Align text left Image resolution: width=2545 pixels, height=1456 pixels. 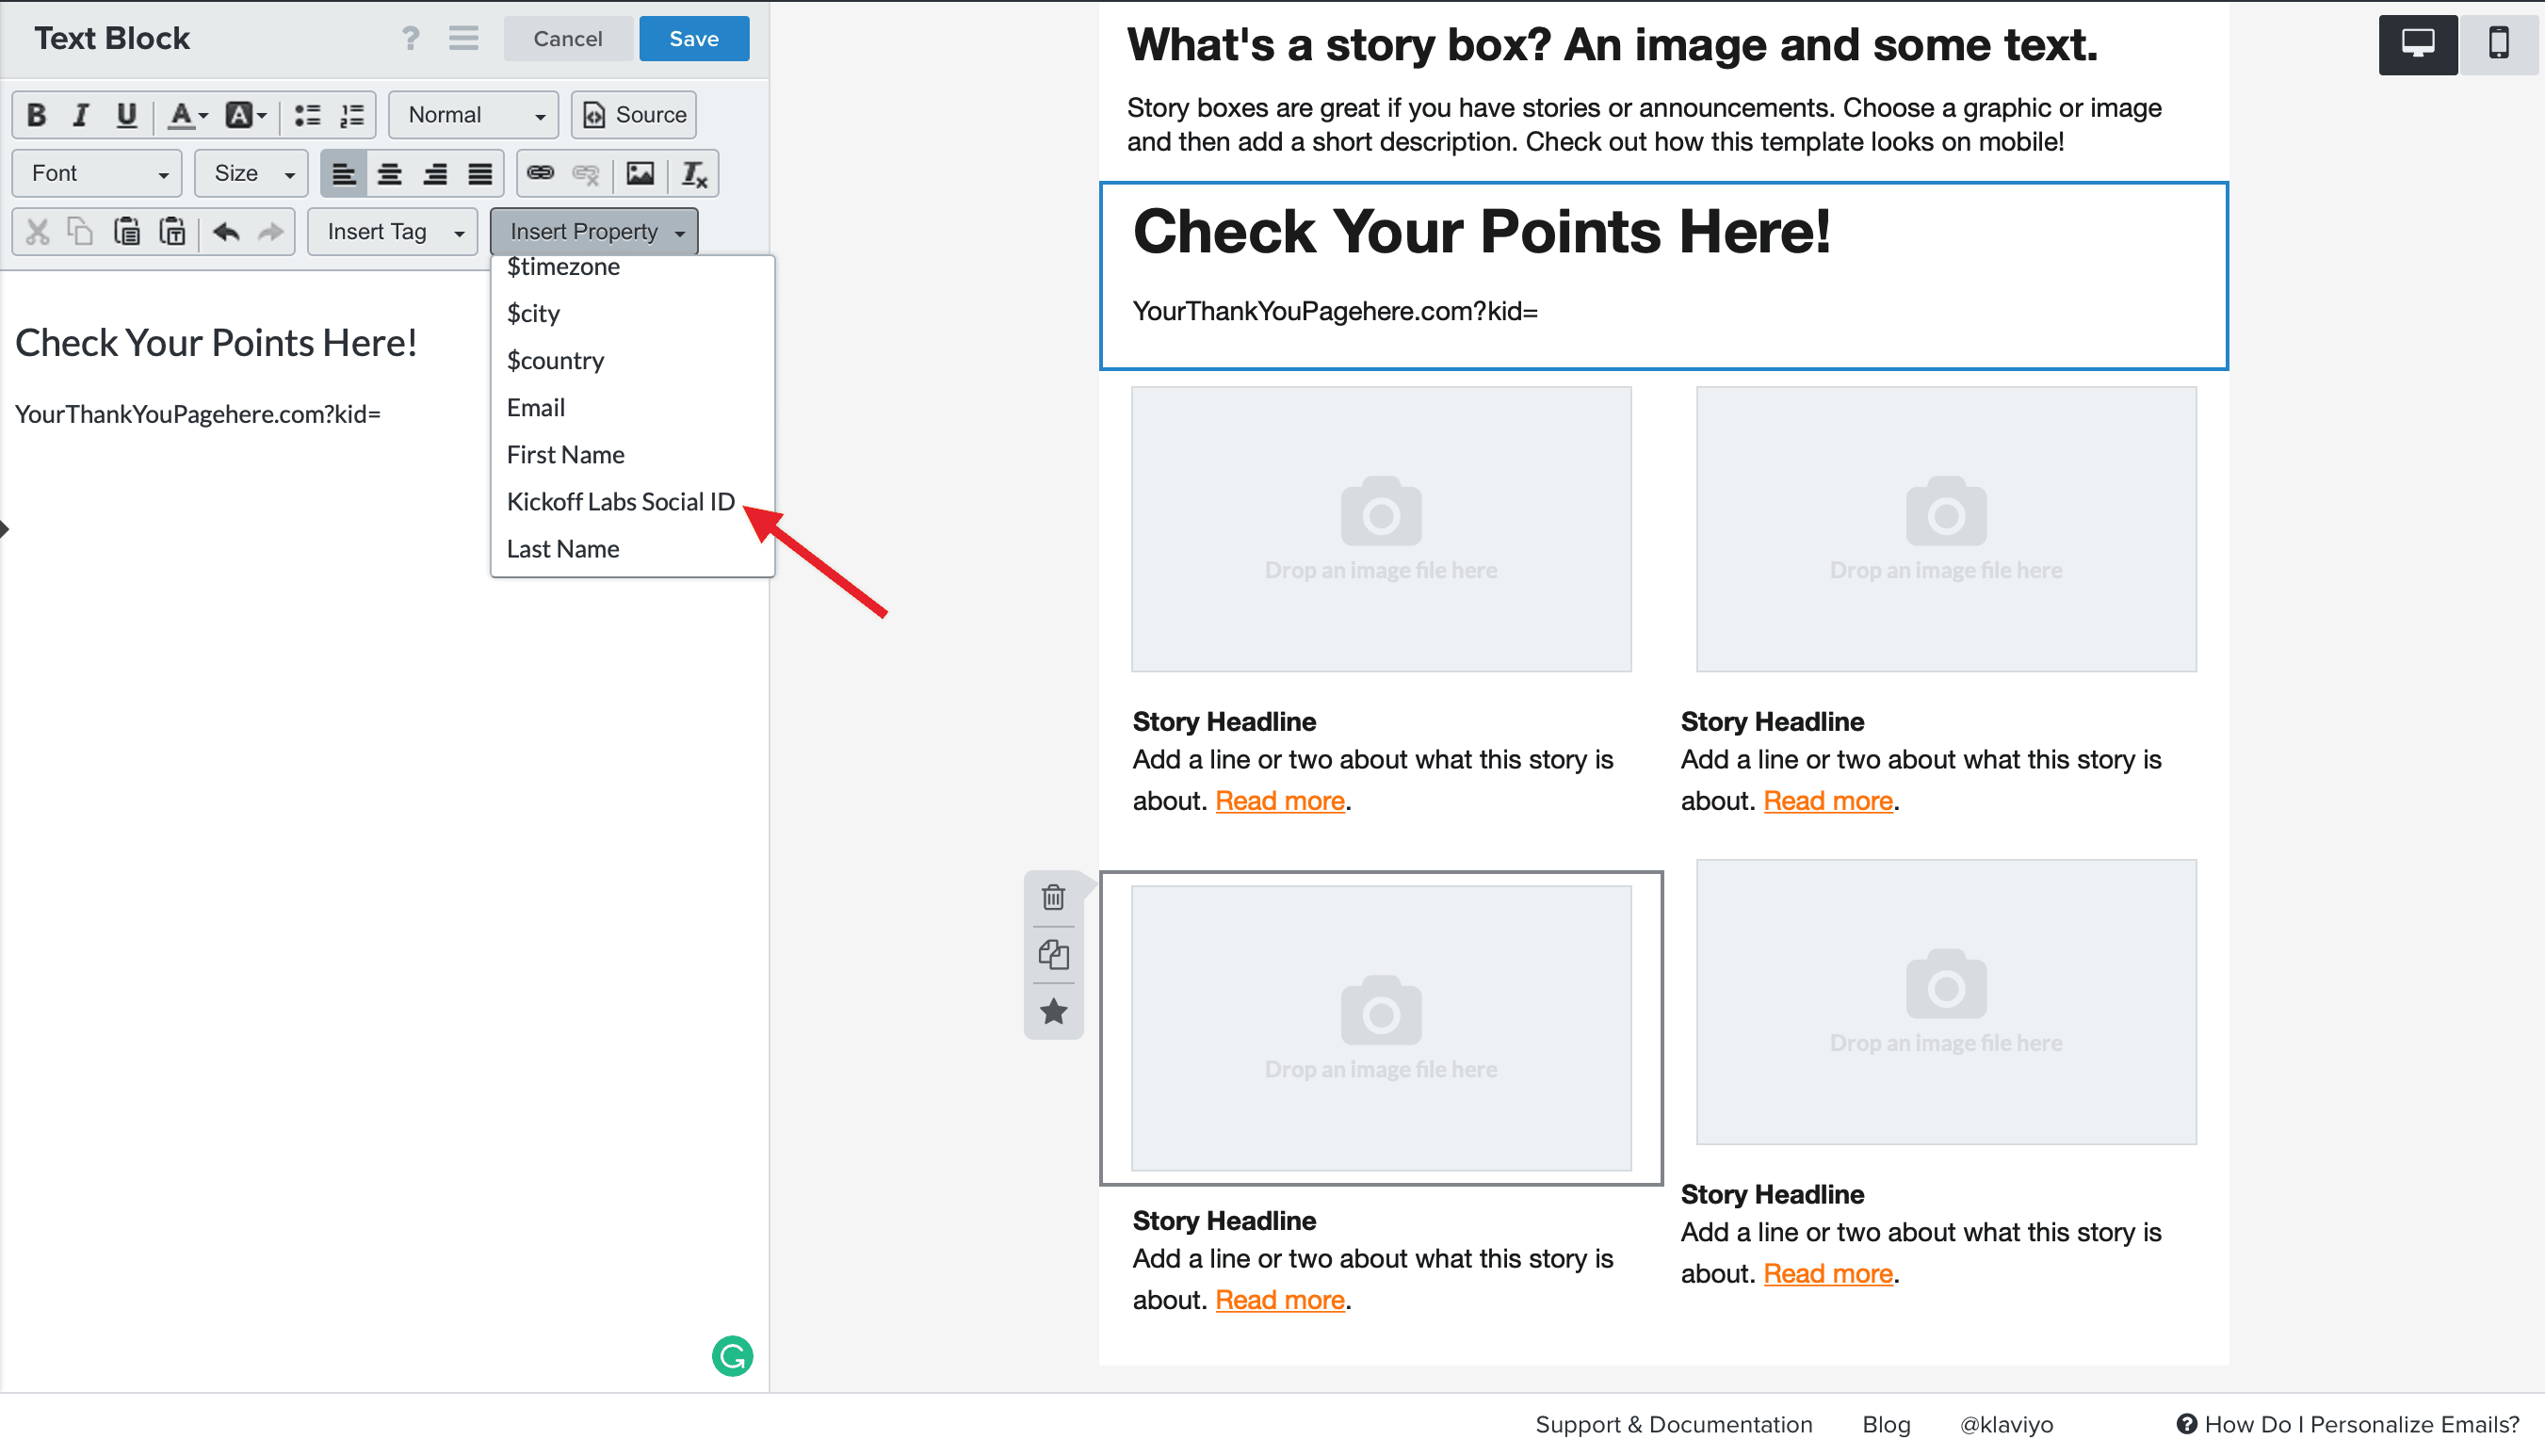[343, 174]
